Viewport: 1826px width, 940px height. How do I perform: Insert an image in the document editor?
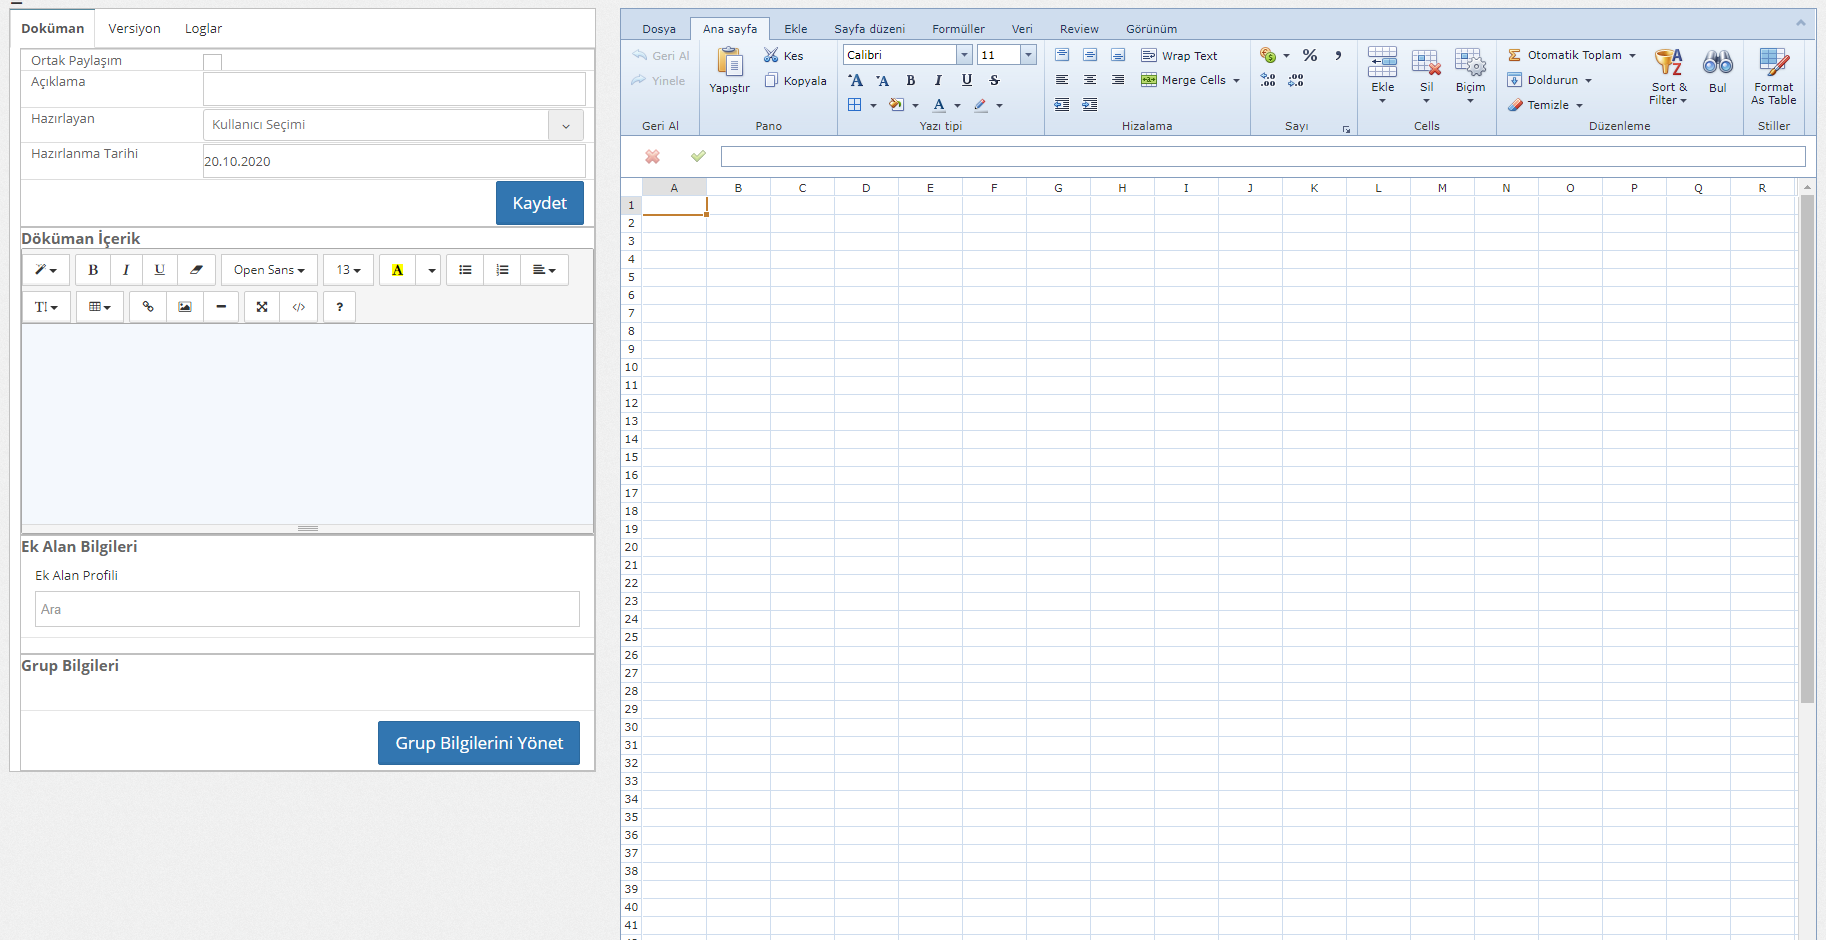[184, 307]
